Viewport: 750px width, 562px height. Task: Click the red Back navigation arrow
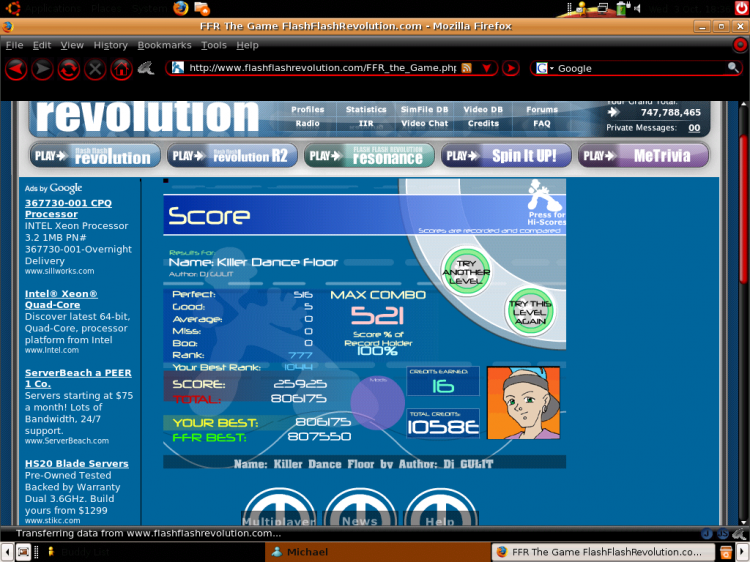click(16, 69)
